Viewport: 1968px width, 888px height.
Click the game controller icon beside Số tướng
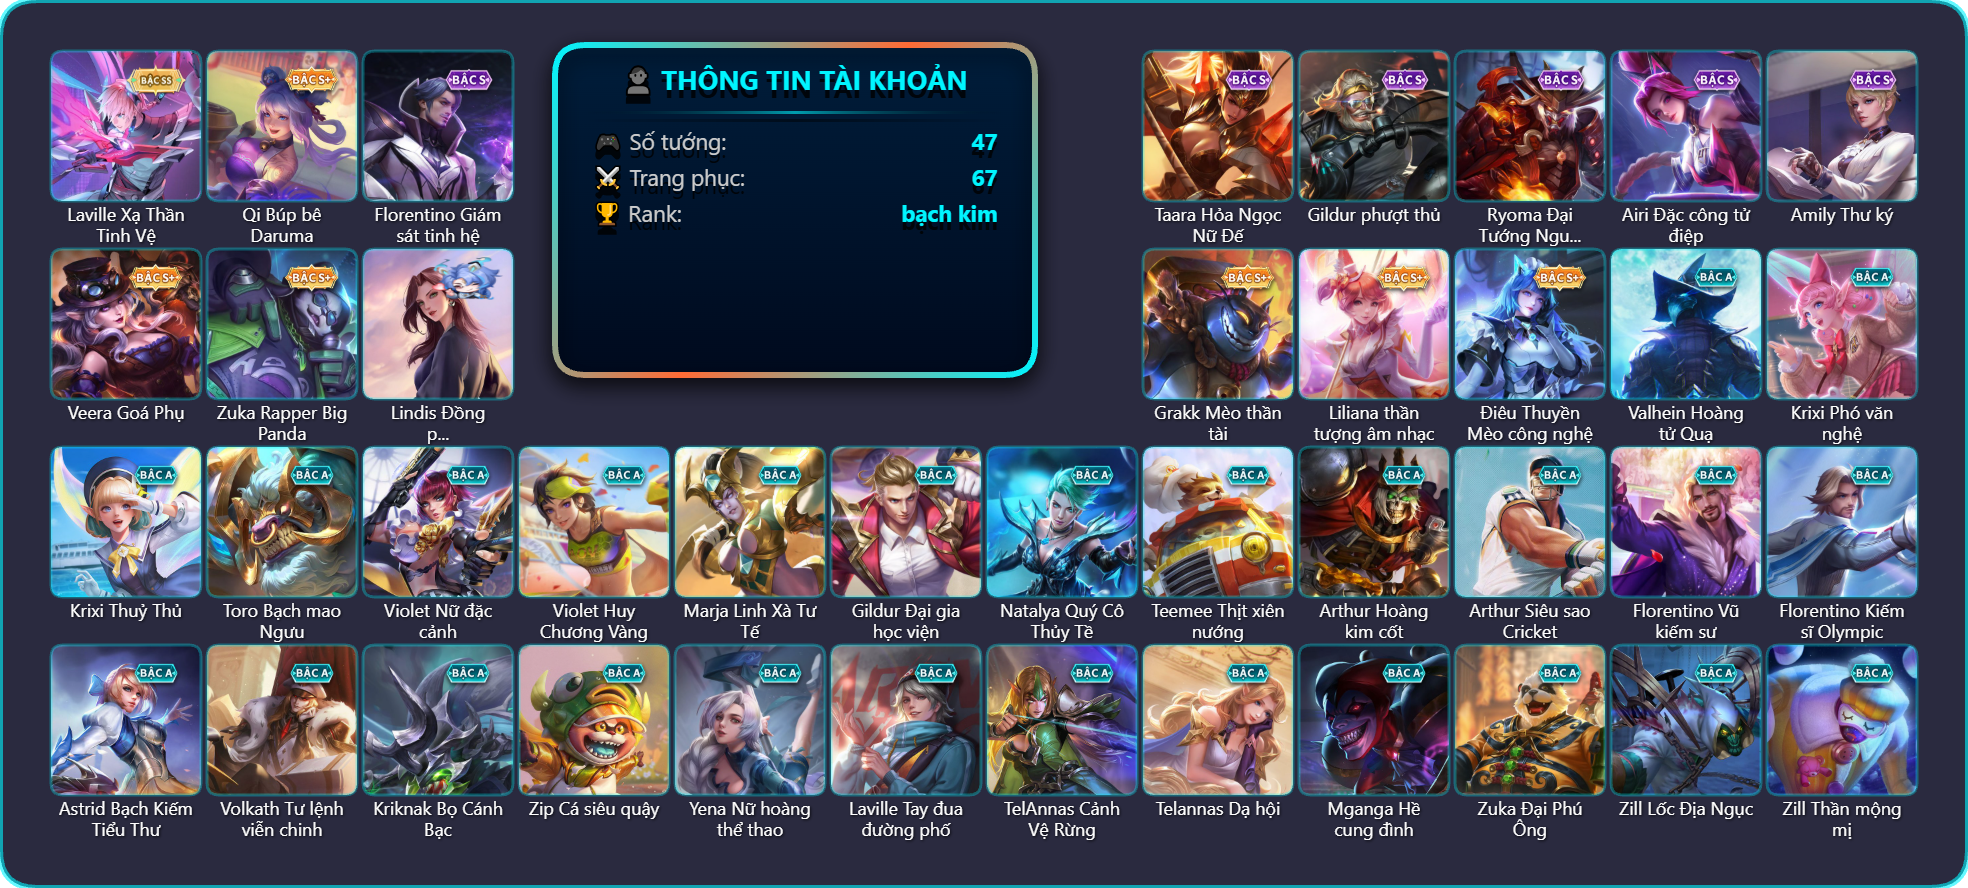pos(607,144)
